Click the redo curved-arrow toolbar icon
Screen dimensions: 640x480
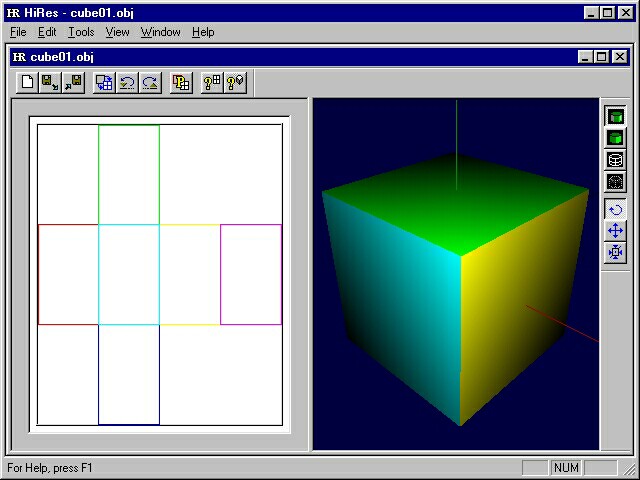(x=149, y=83)
